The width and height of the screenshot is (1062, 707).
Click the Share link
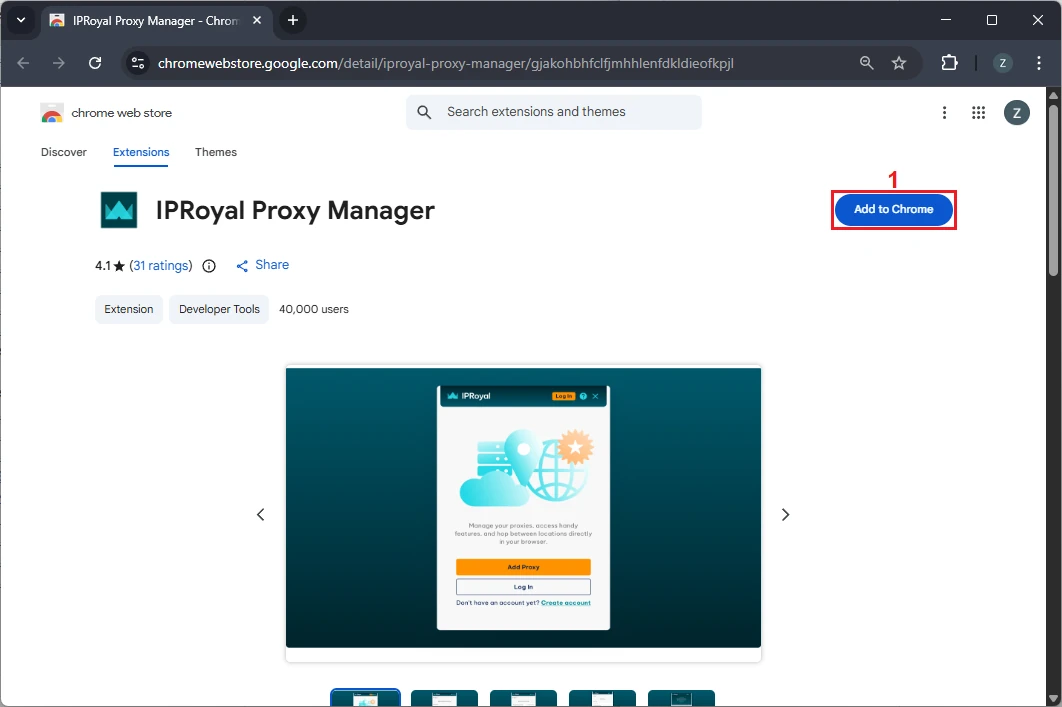click(x=263, y=265)
